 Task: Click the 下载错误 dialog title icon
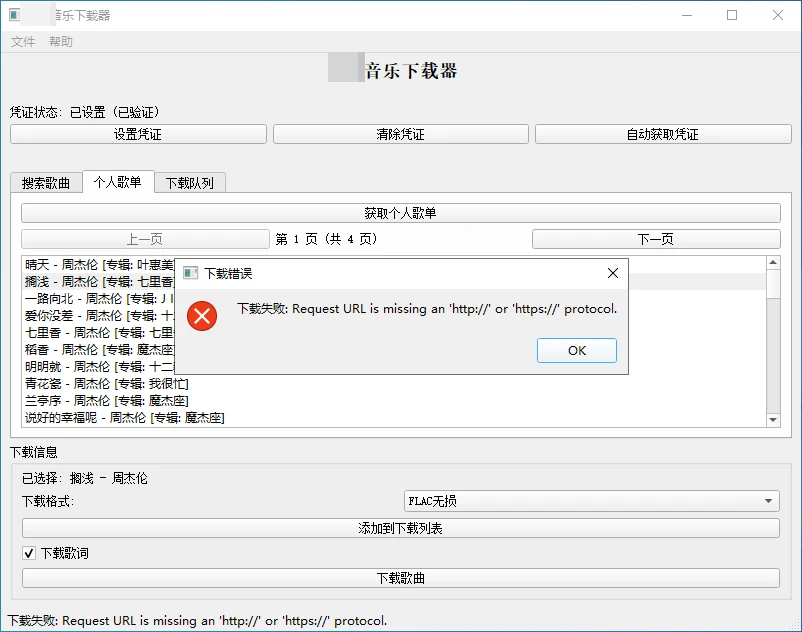(191, 273)
